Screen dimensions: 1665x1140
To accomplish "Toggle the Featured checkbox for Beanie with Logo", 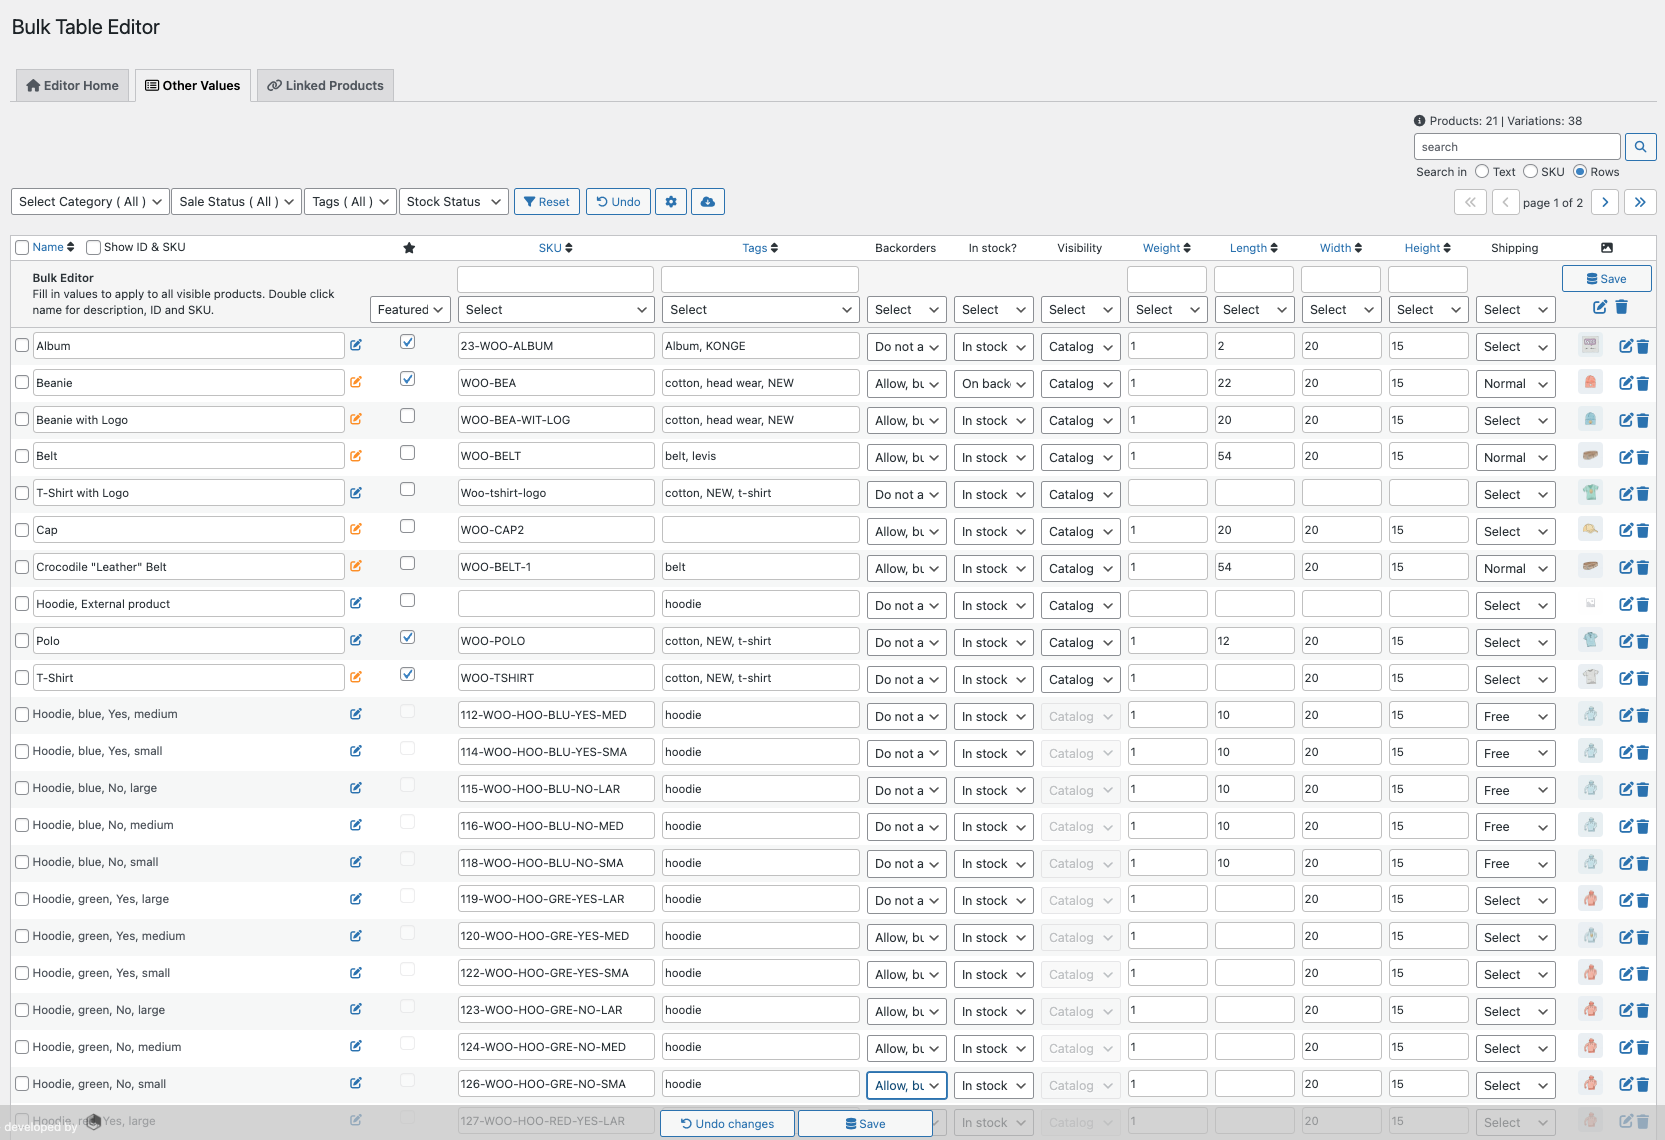I will 407,416.
